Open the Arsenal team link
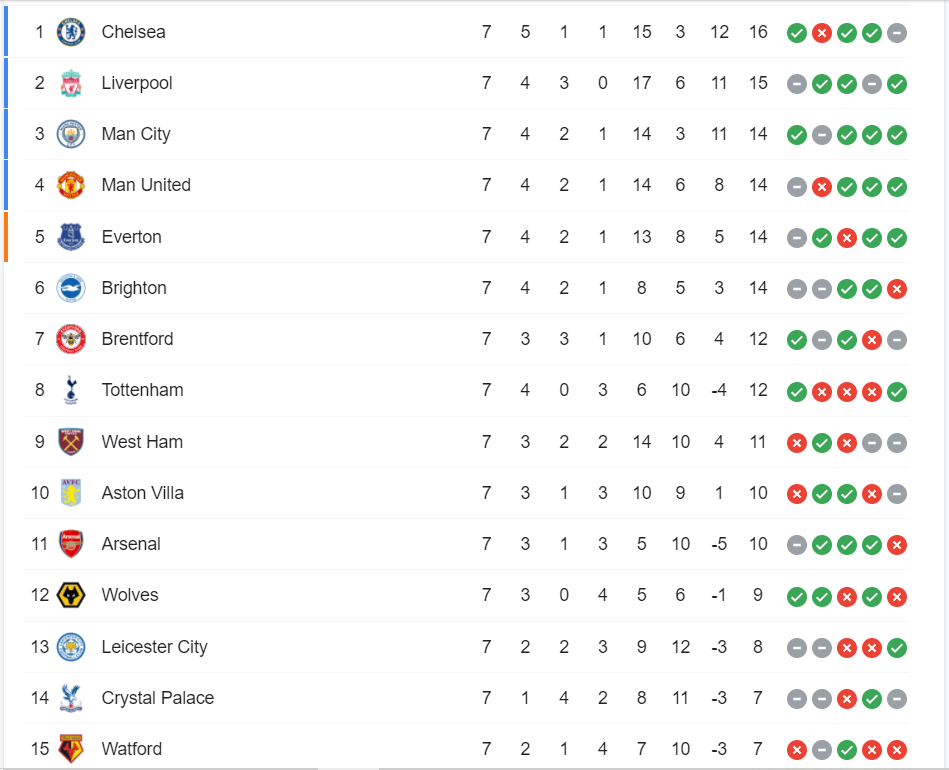 (131, 544)
